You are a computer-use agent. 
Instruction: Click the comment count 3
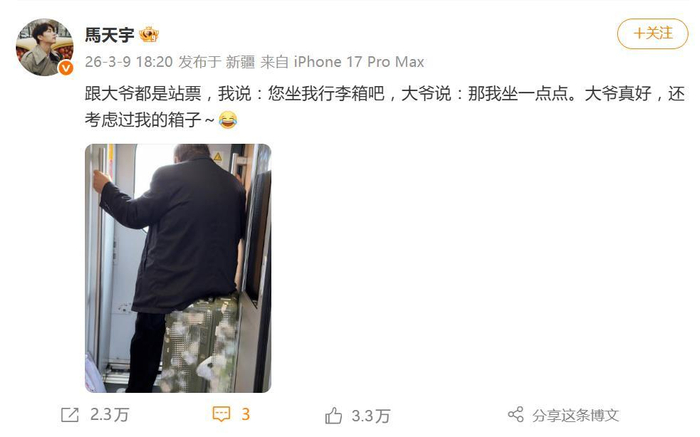[246, 414]
